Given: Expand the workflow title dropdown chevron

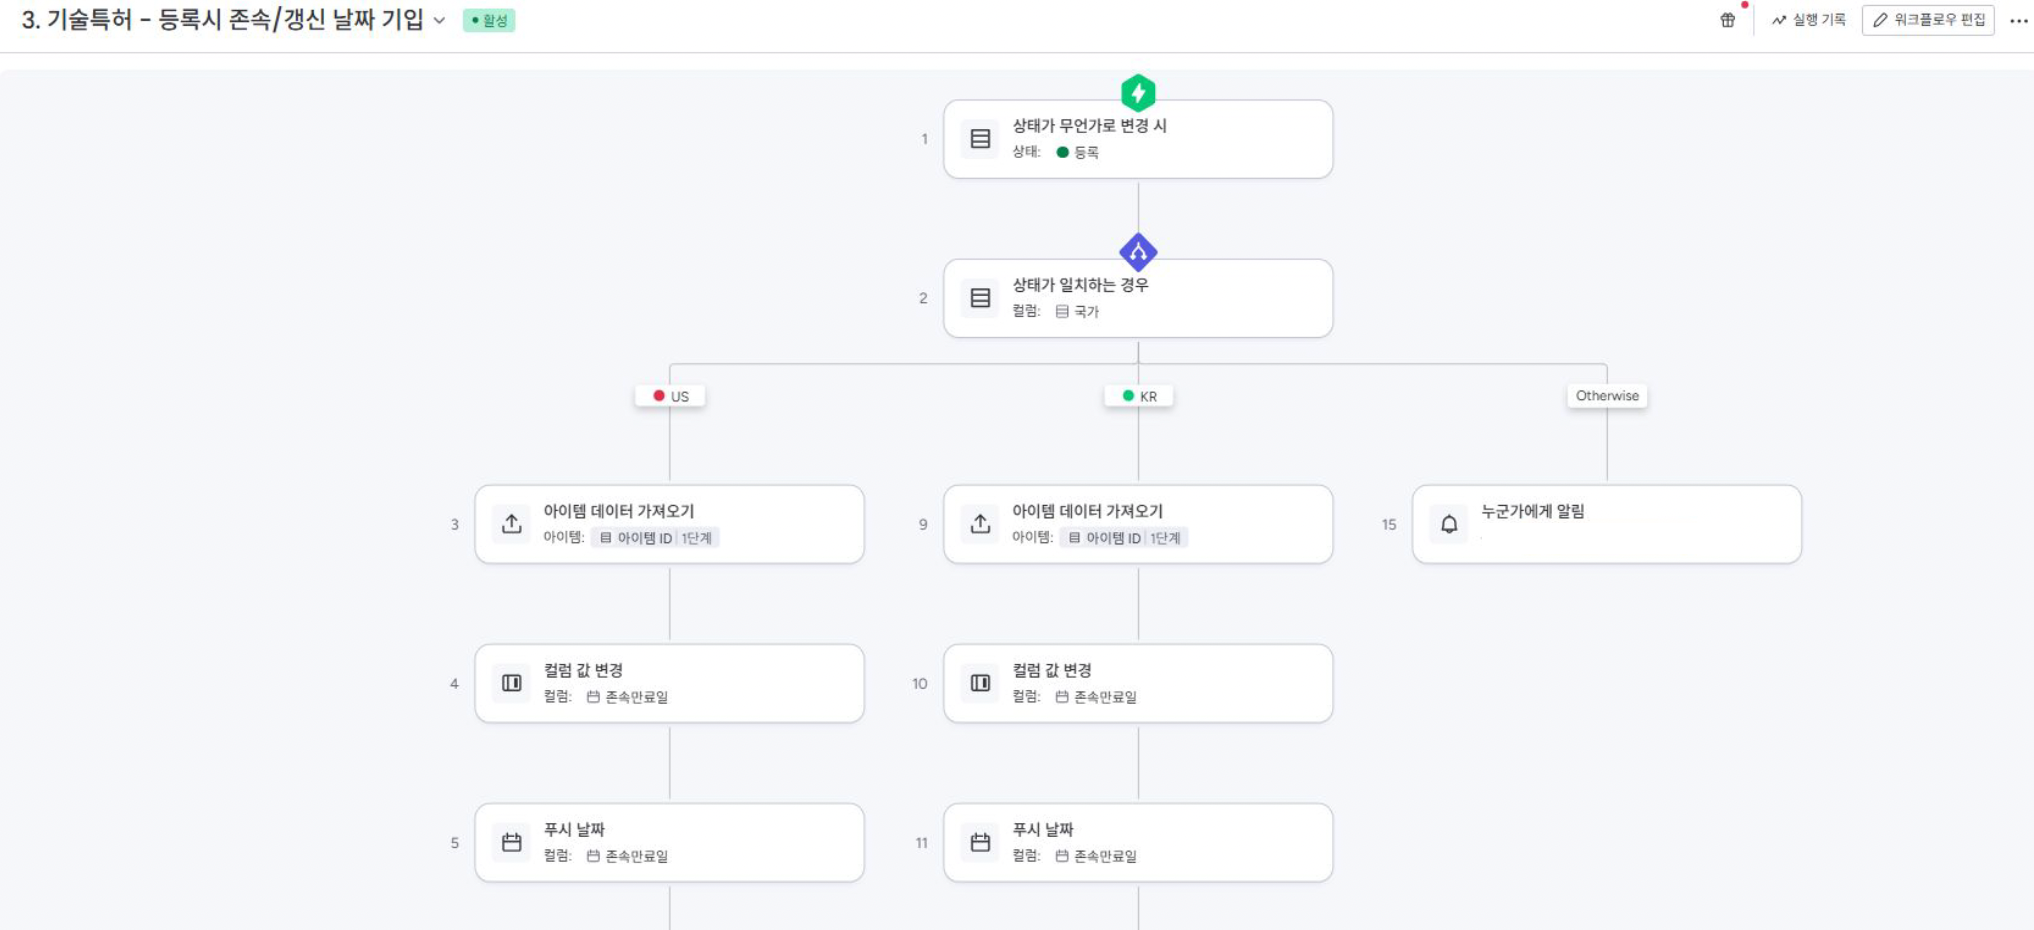Looking at the screenshot, I should pos(439,21).
